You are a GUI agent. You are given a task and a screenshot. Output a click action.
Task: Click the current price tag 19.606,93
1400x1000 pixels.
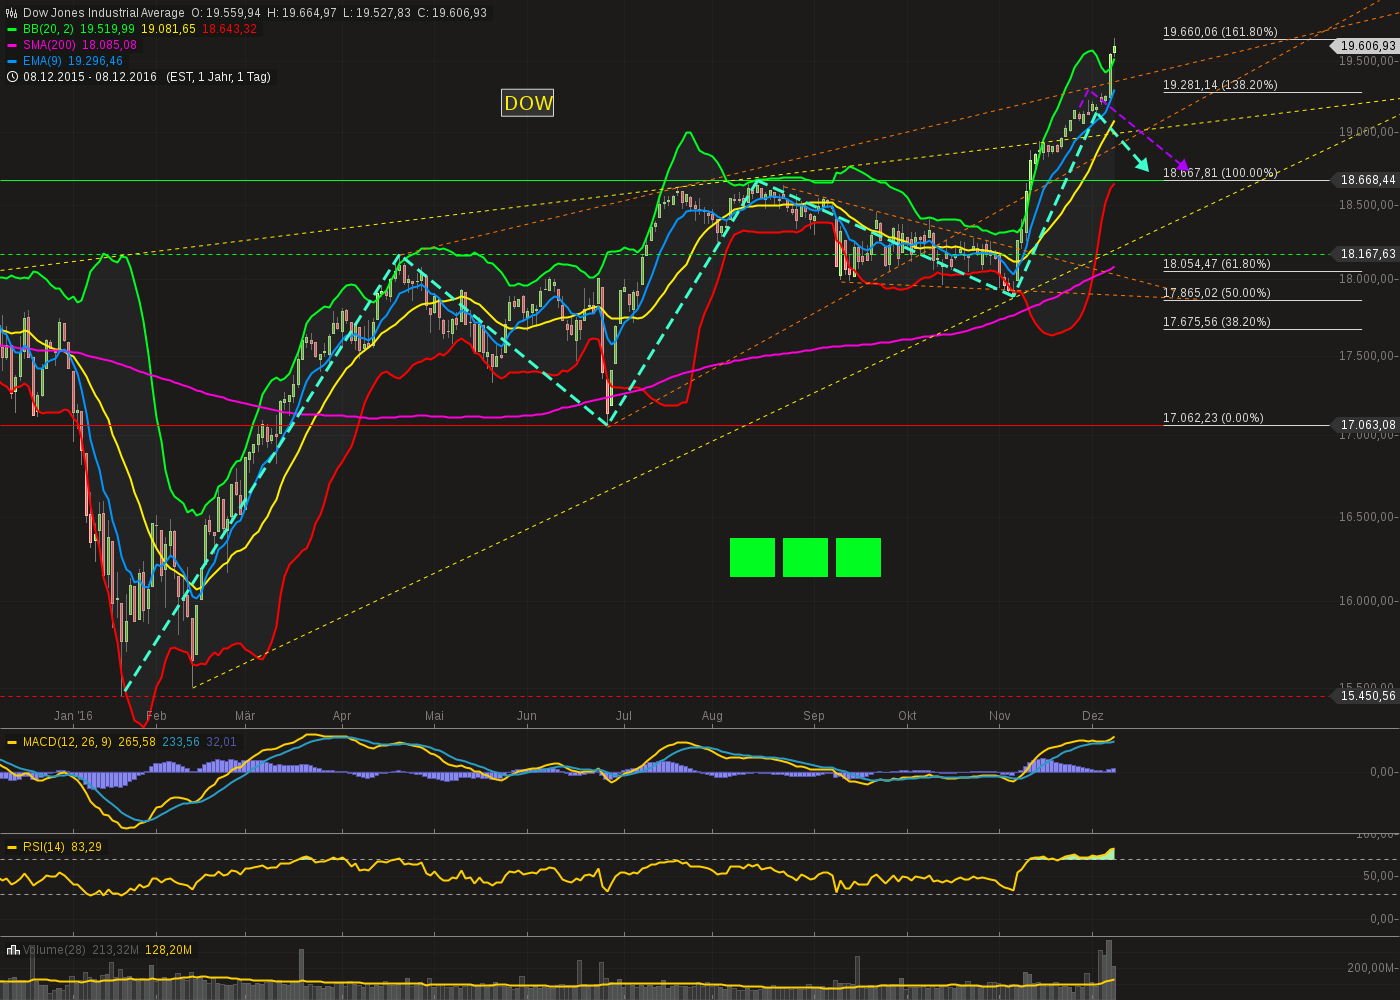1366,46
